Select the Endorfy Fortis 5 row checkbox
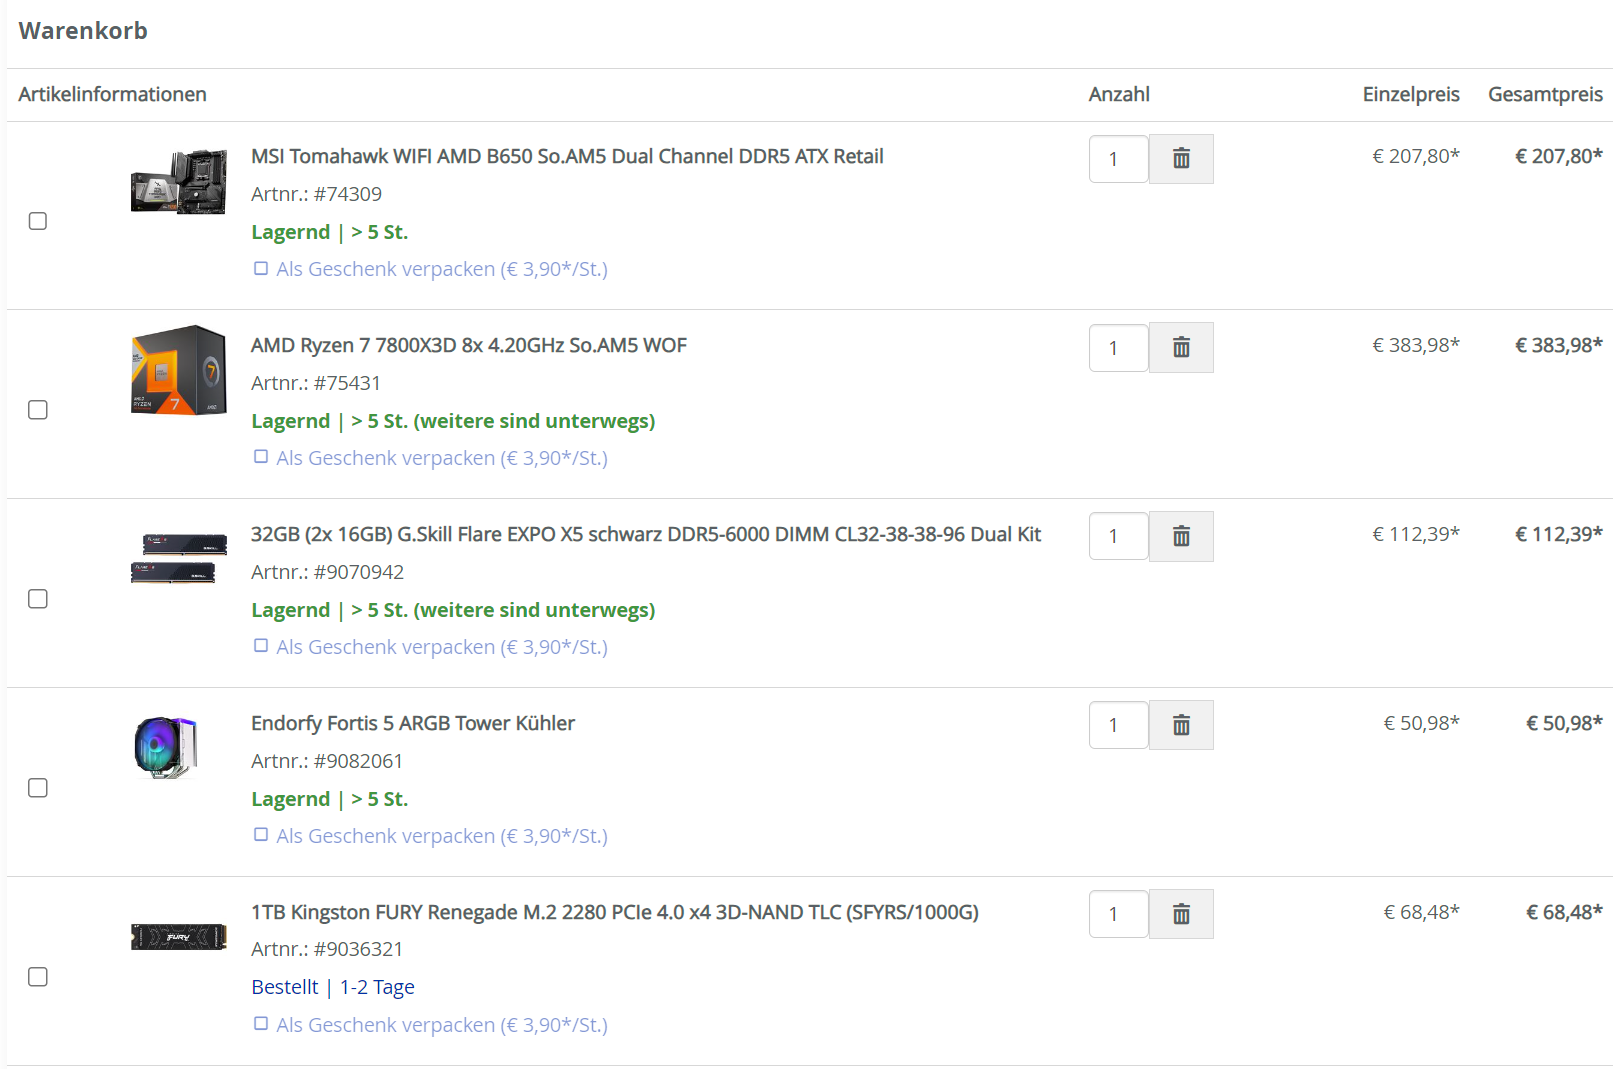 coord(38,788)
